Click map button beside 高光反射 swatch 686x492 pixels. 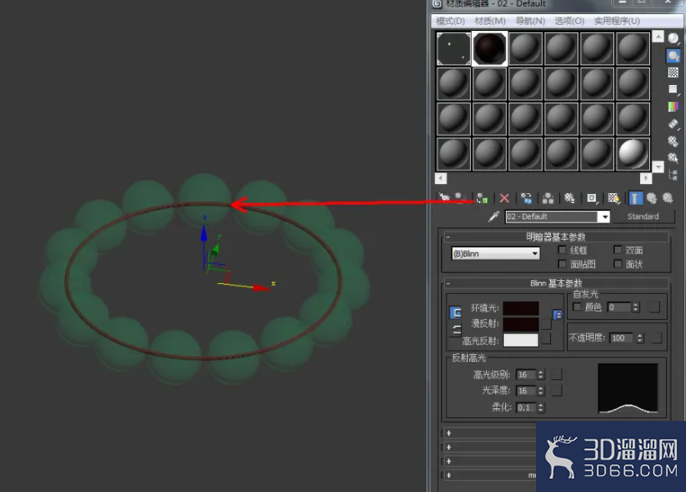pos(546,338)
